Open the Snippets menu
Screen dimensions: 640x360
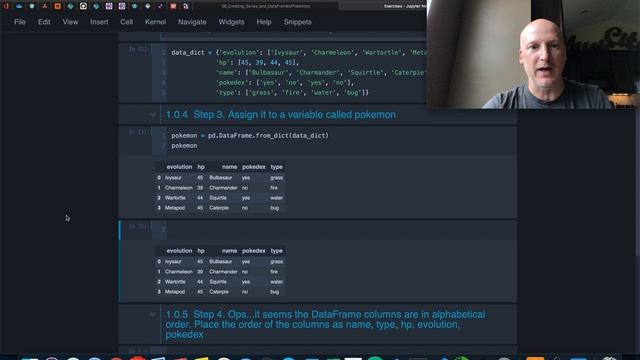(298, 22)
